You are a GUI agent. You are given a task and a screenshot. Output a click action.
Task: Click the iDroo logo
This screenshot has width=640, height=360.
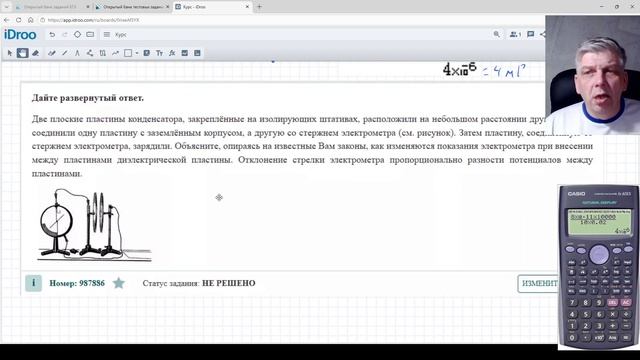[x=20, y=35]
